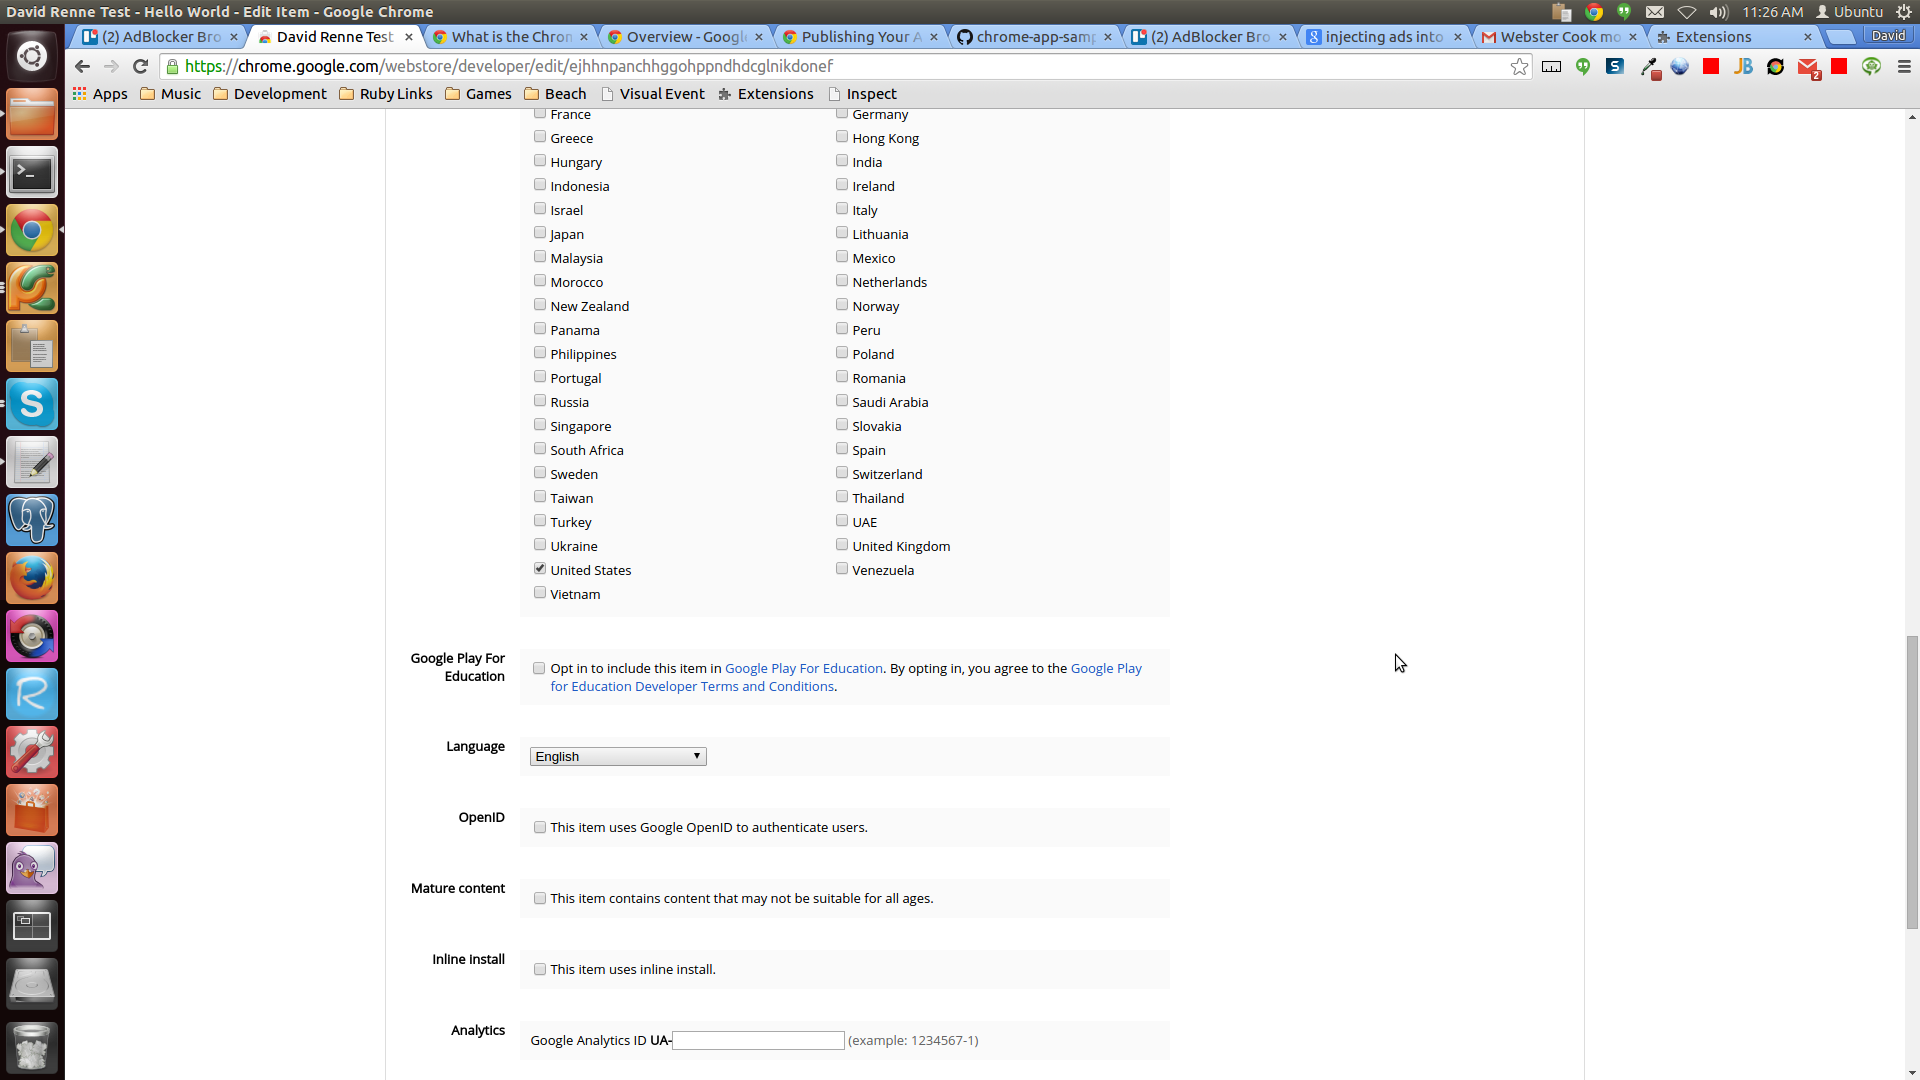Open the Apps shortcut in bookmarks bar
Viewport: 1920px width, 1080px height.
(100, 94)
